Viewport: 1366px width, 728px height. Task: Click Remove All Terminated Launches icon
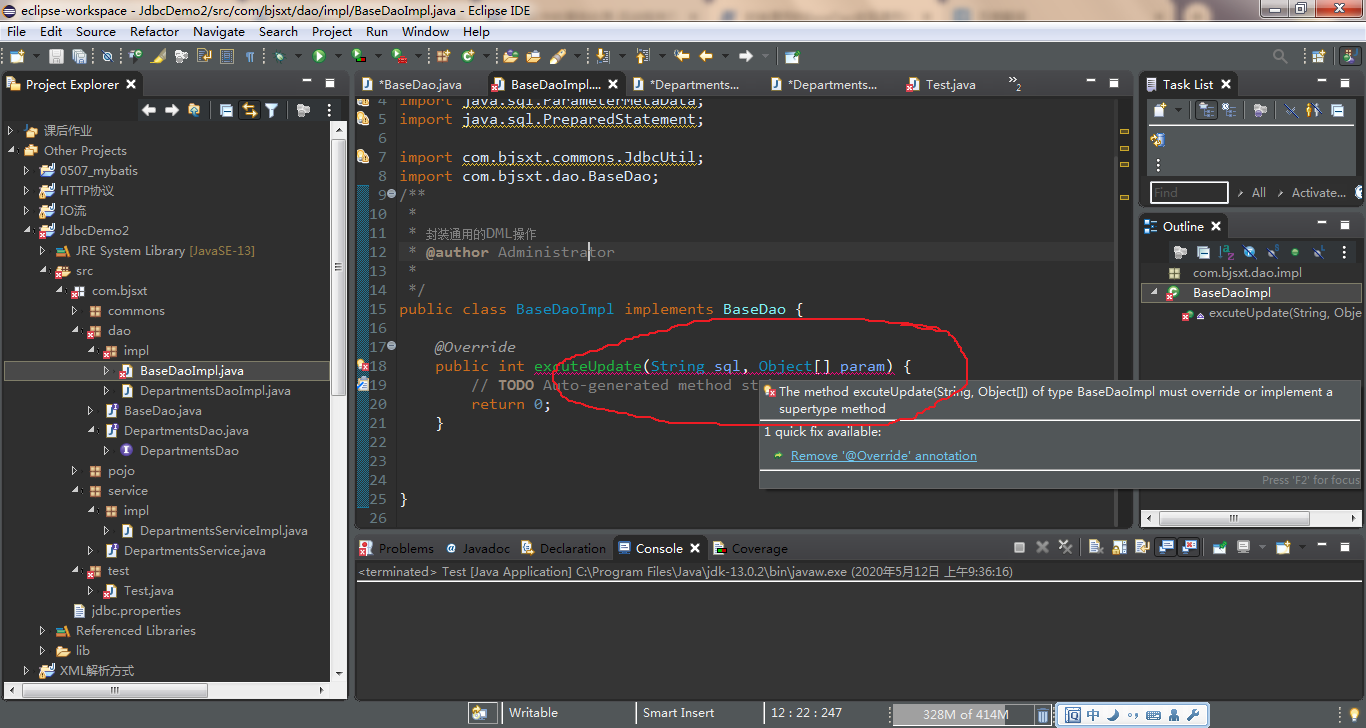[1065, 547]
